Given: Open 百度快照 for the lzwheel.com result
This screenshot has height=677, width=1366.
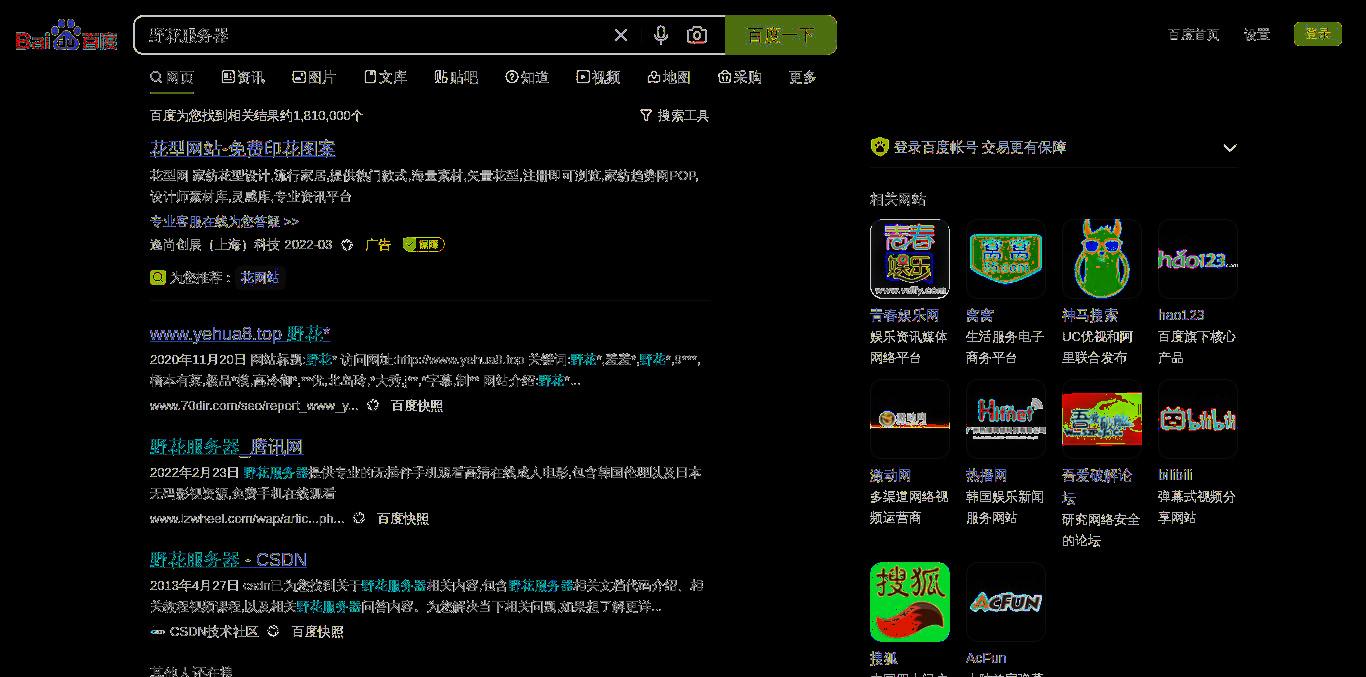Looking at the screenshot, I should (x=403, y=519).
